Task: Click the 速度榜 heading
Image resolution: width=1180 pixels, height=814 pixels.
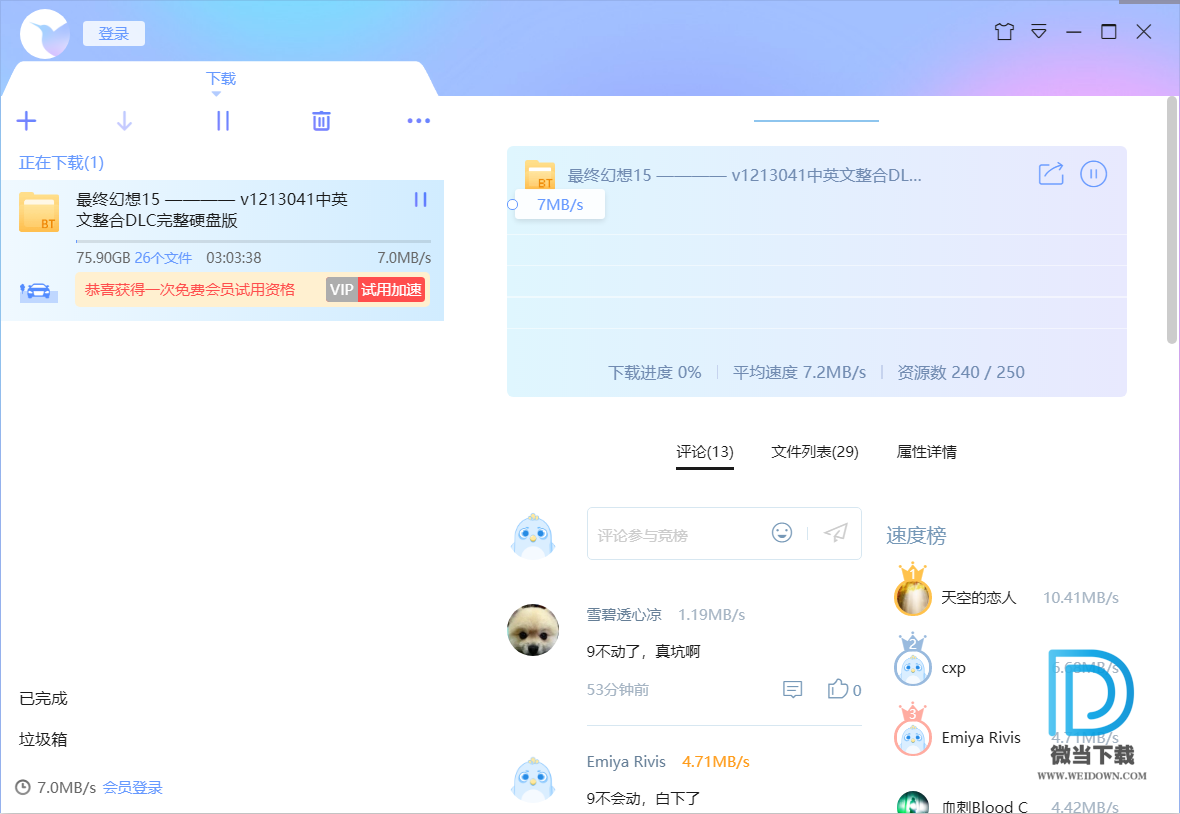Action: click(916, 536)
